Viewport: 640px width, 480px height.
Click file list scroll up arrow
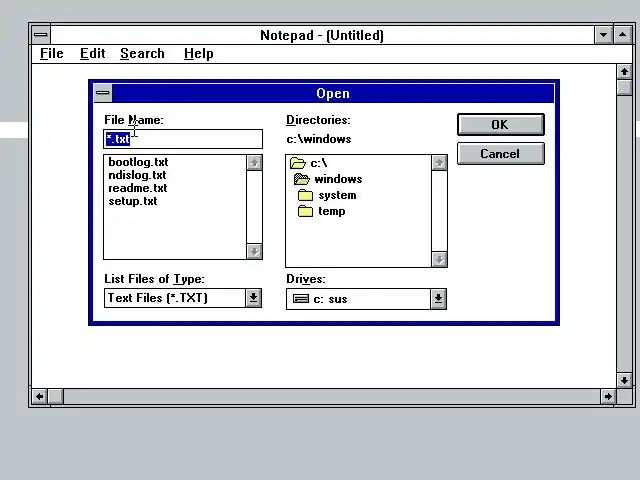(254, 163)
